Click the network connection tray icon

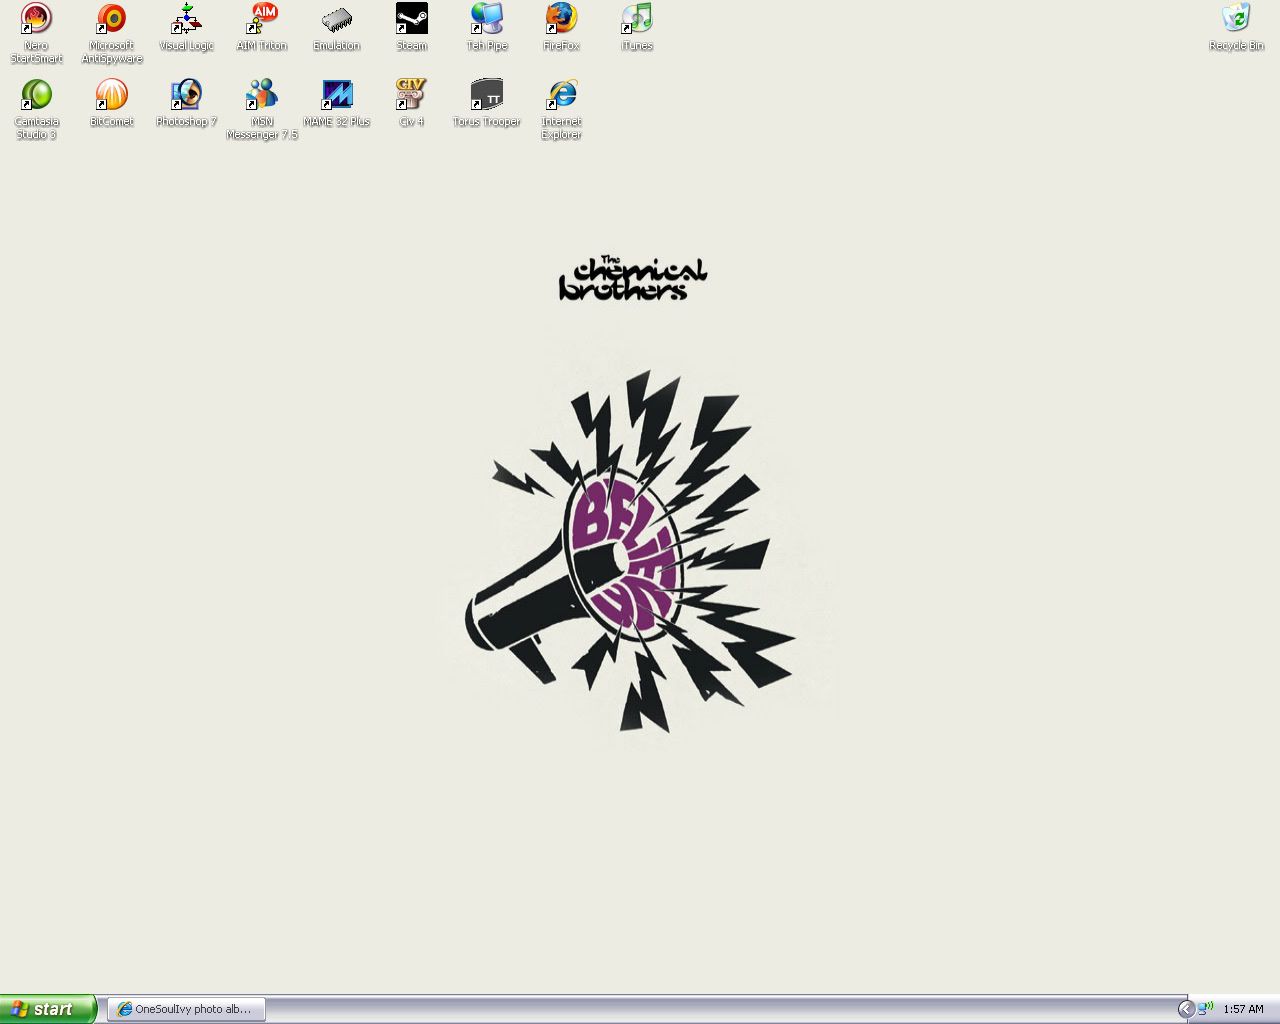coord(1206,1008)
